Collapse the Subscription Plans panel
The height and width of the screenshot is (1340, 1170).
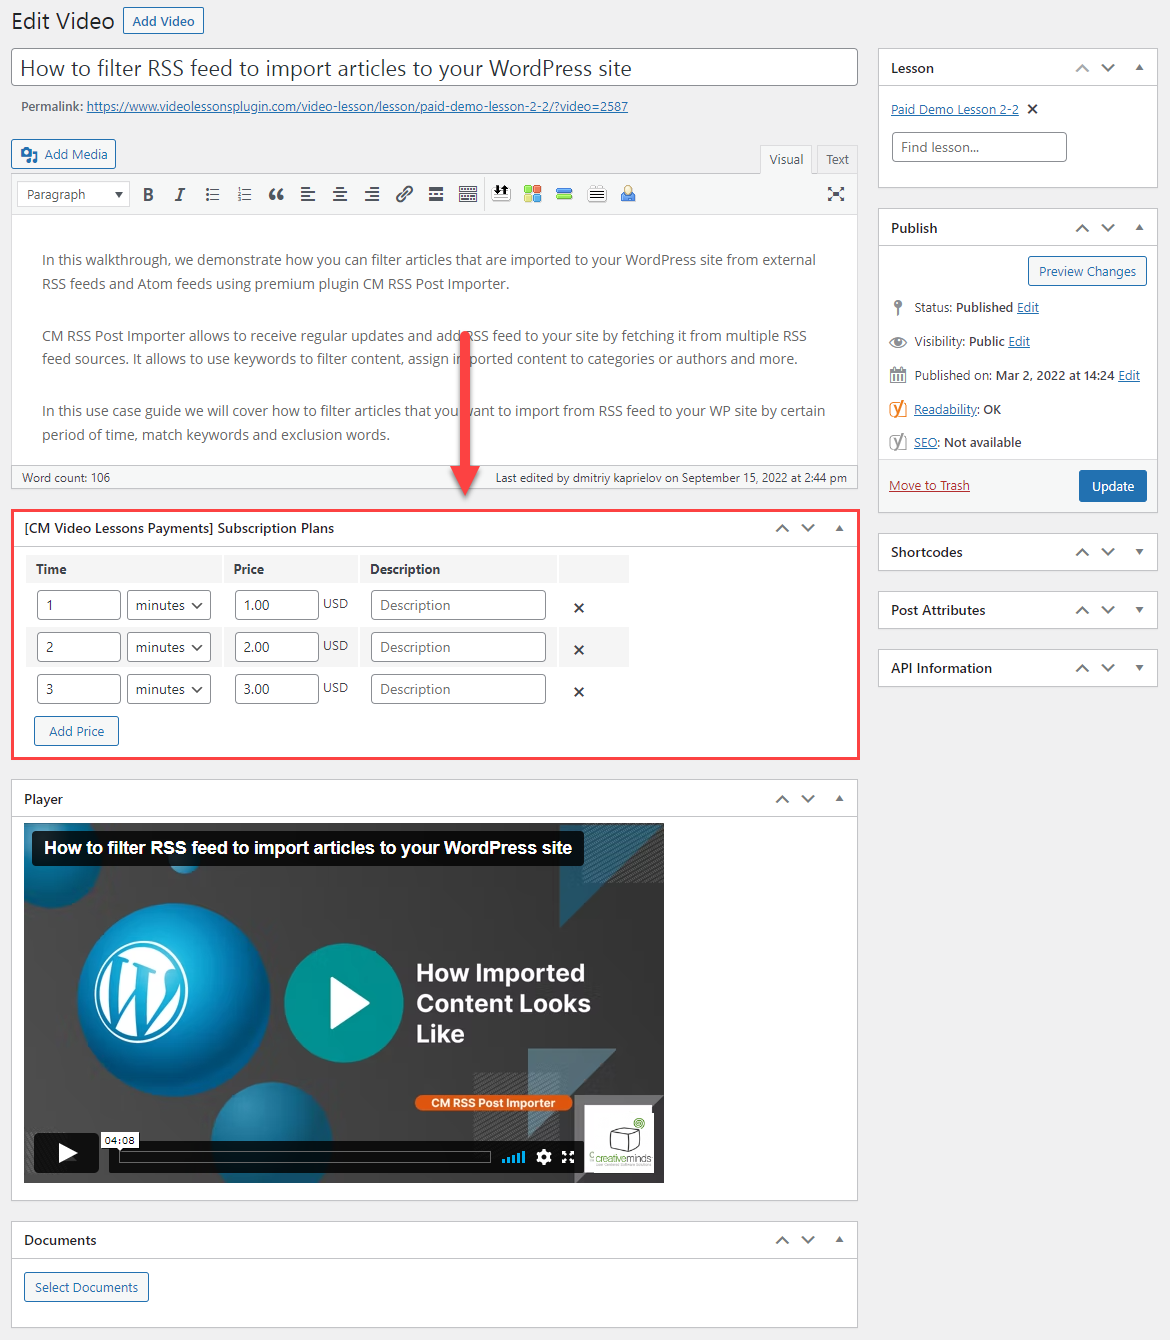(839, 528)
